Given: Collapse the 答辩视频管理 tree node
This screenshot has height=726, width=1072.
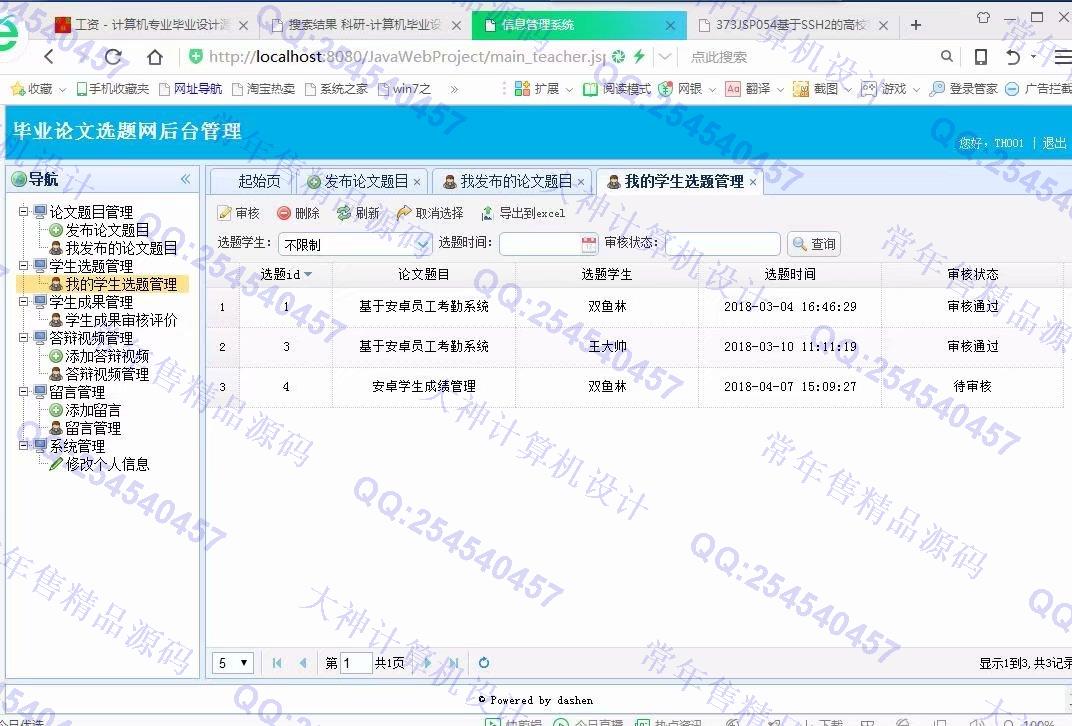Looking at the screenshot, I should 23,338.
